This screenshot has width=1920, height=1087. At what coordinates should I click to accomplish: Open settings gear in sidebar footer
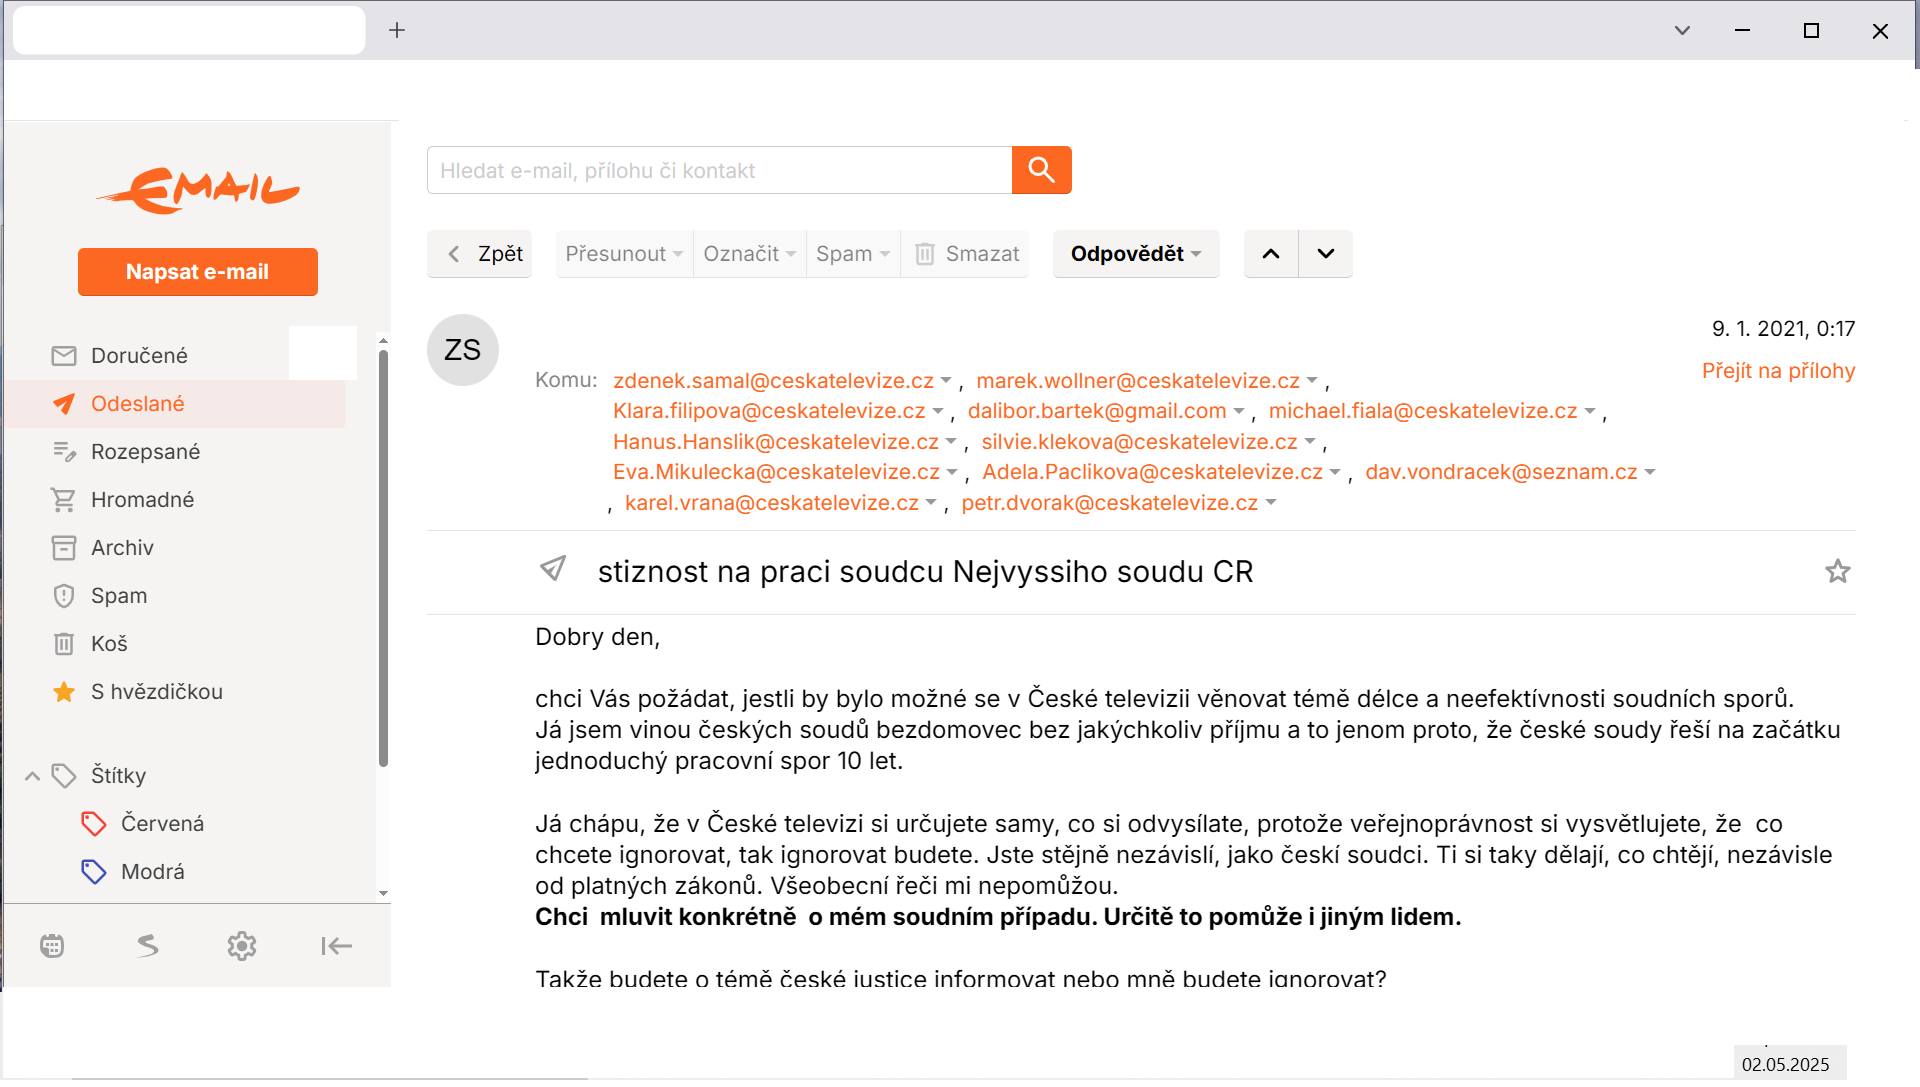point(242,946)
